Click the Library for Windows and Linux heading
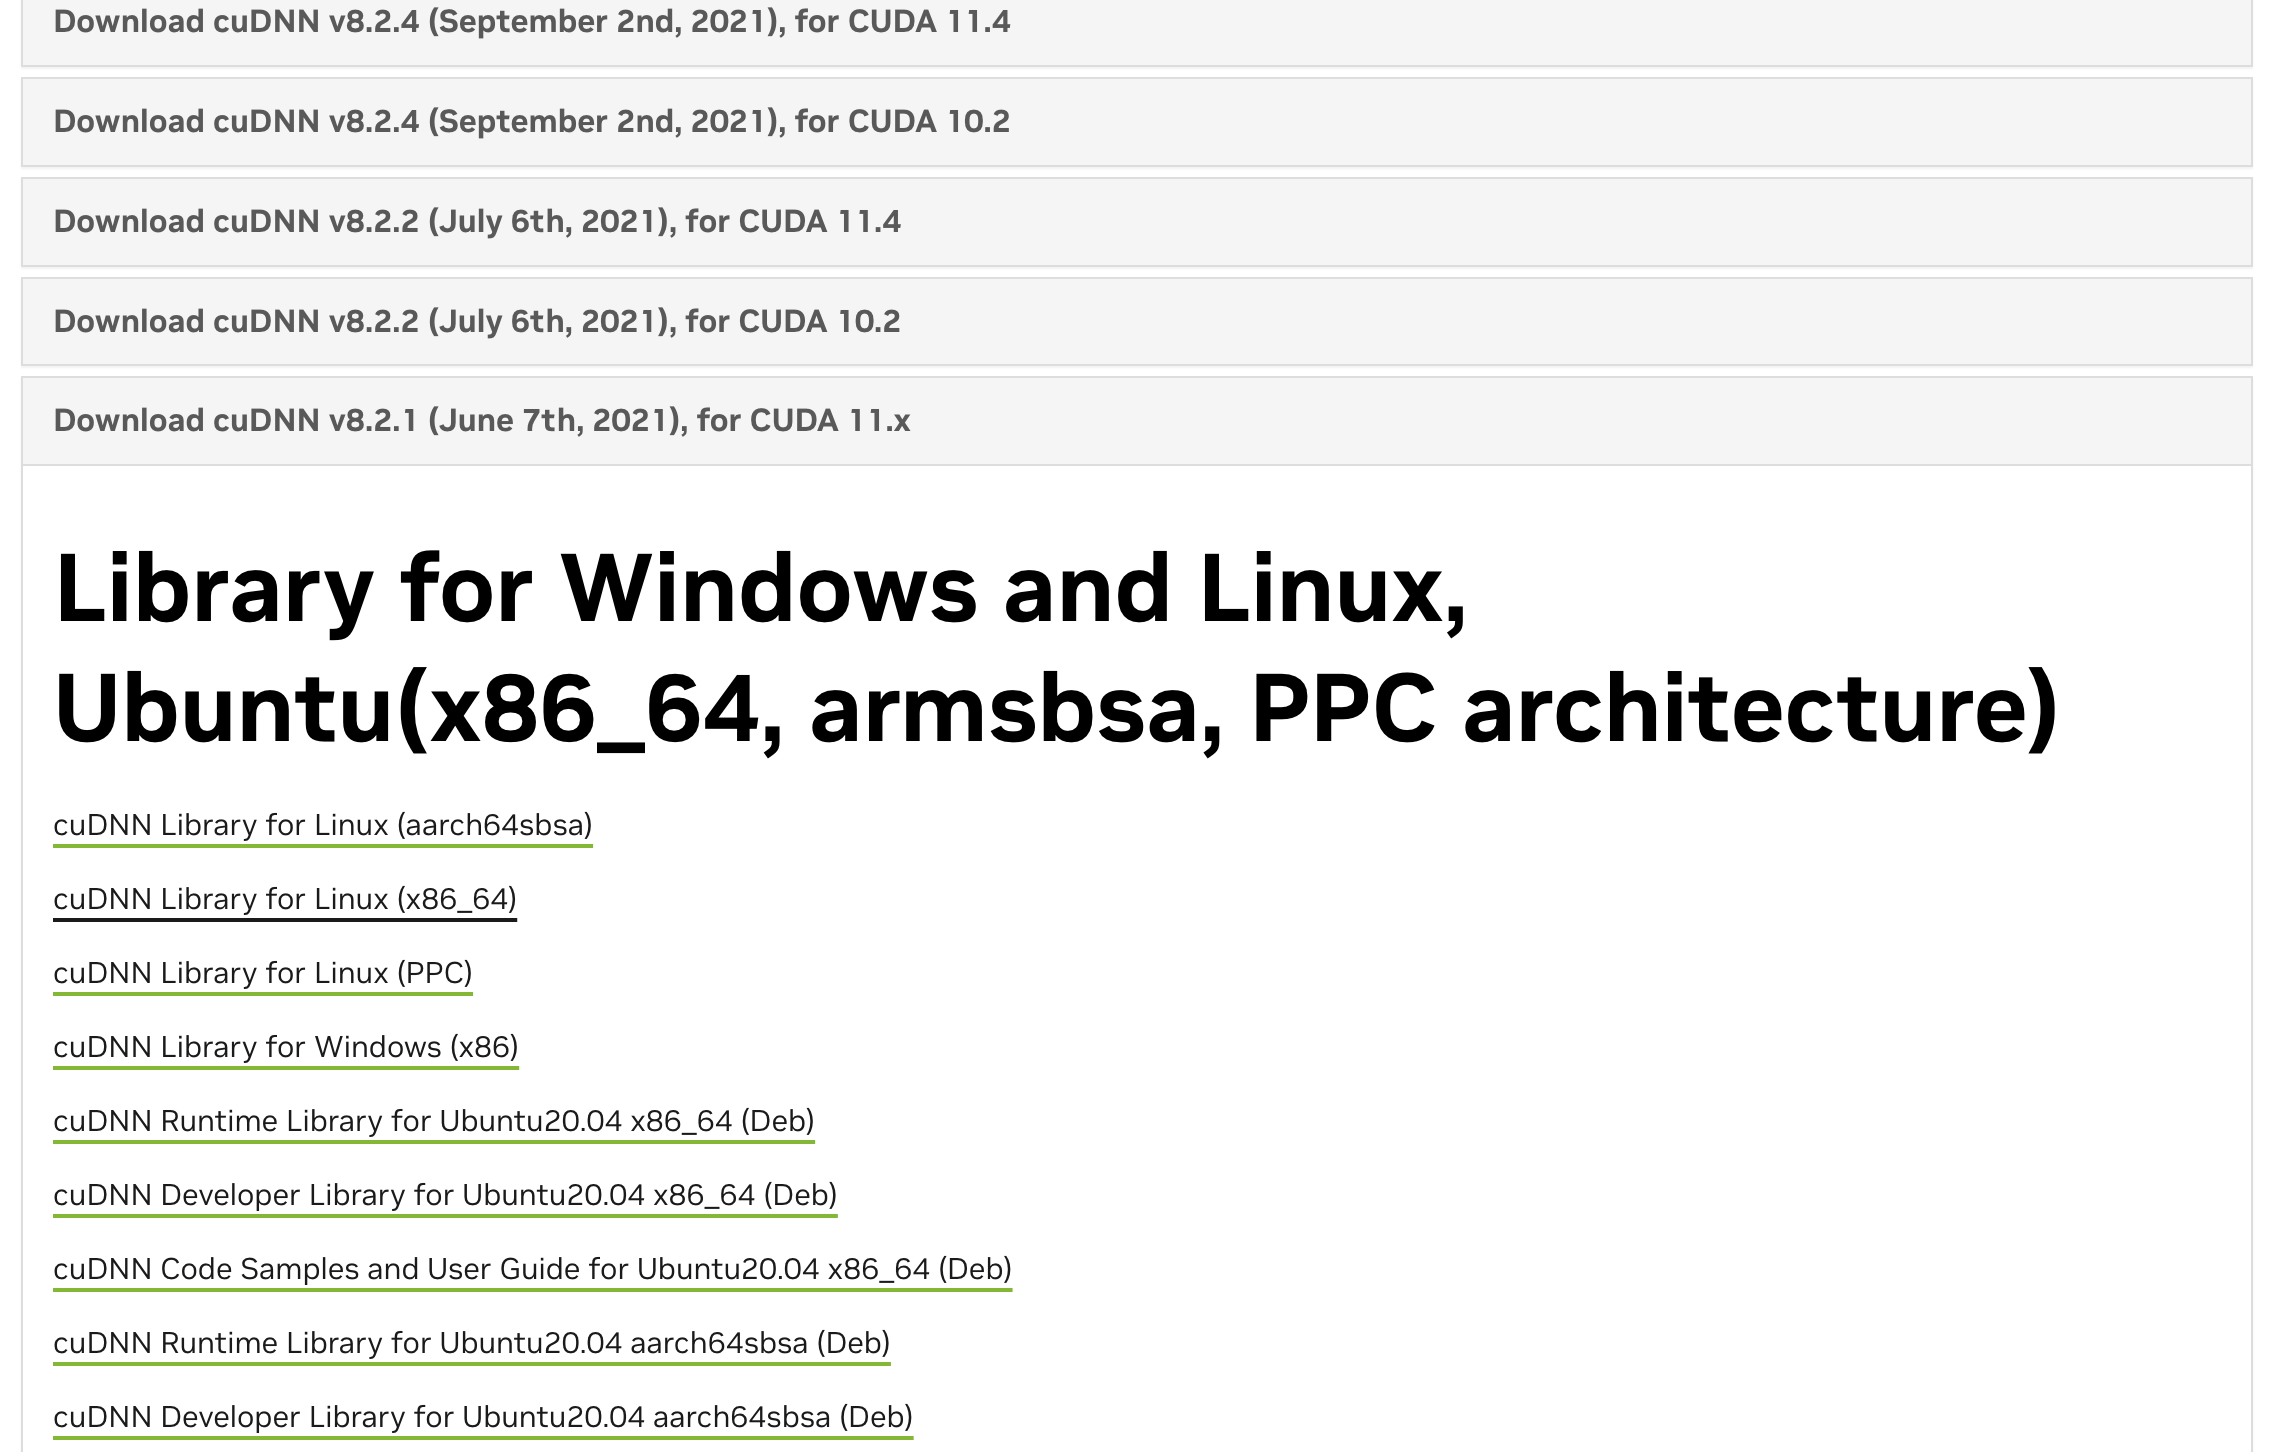 click(1056, 650)
